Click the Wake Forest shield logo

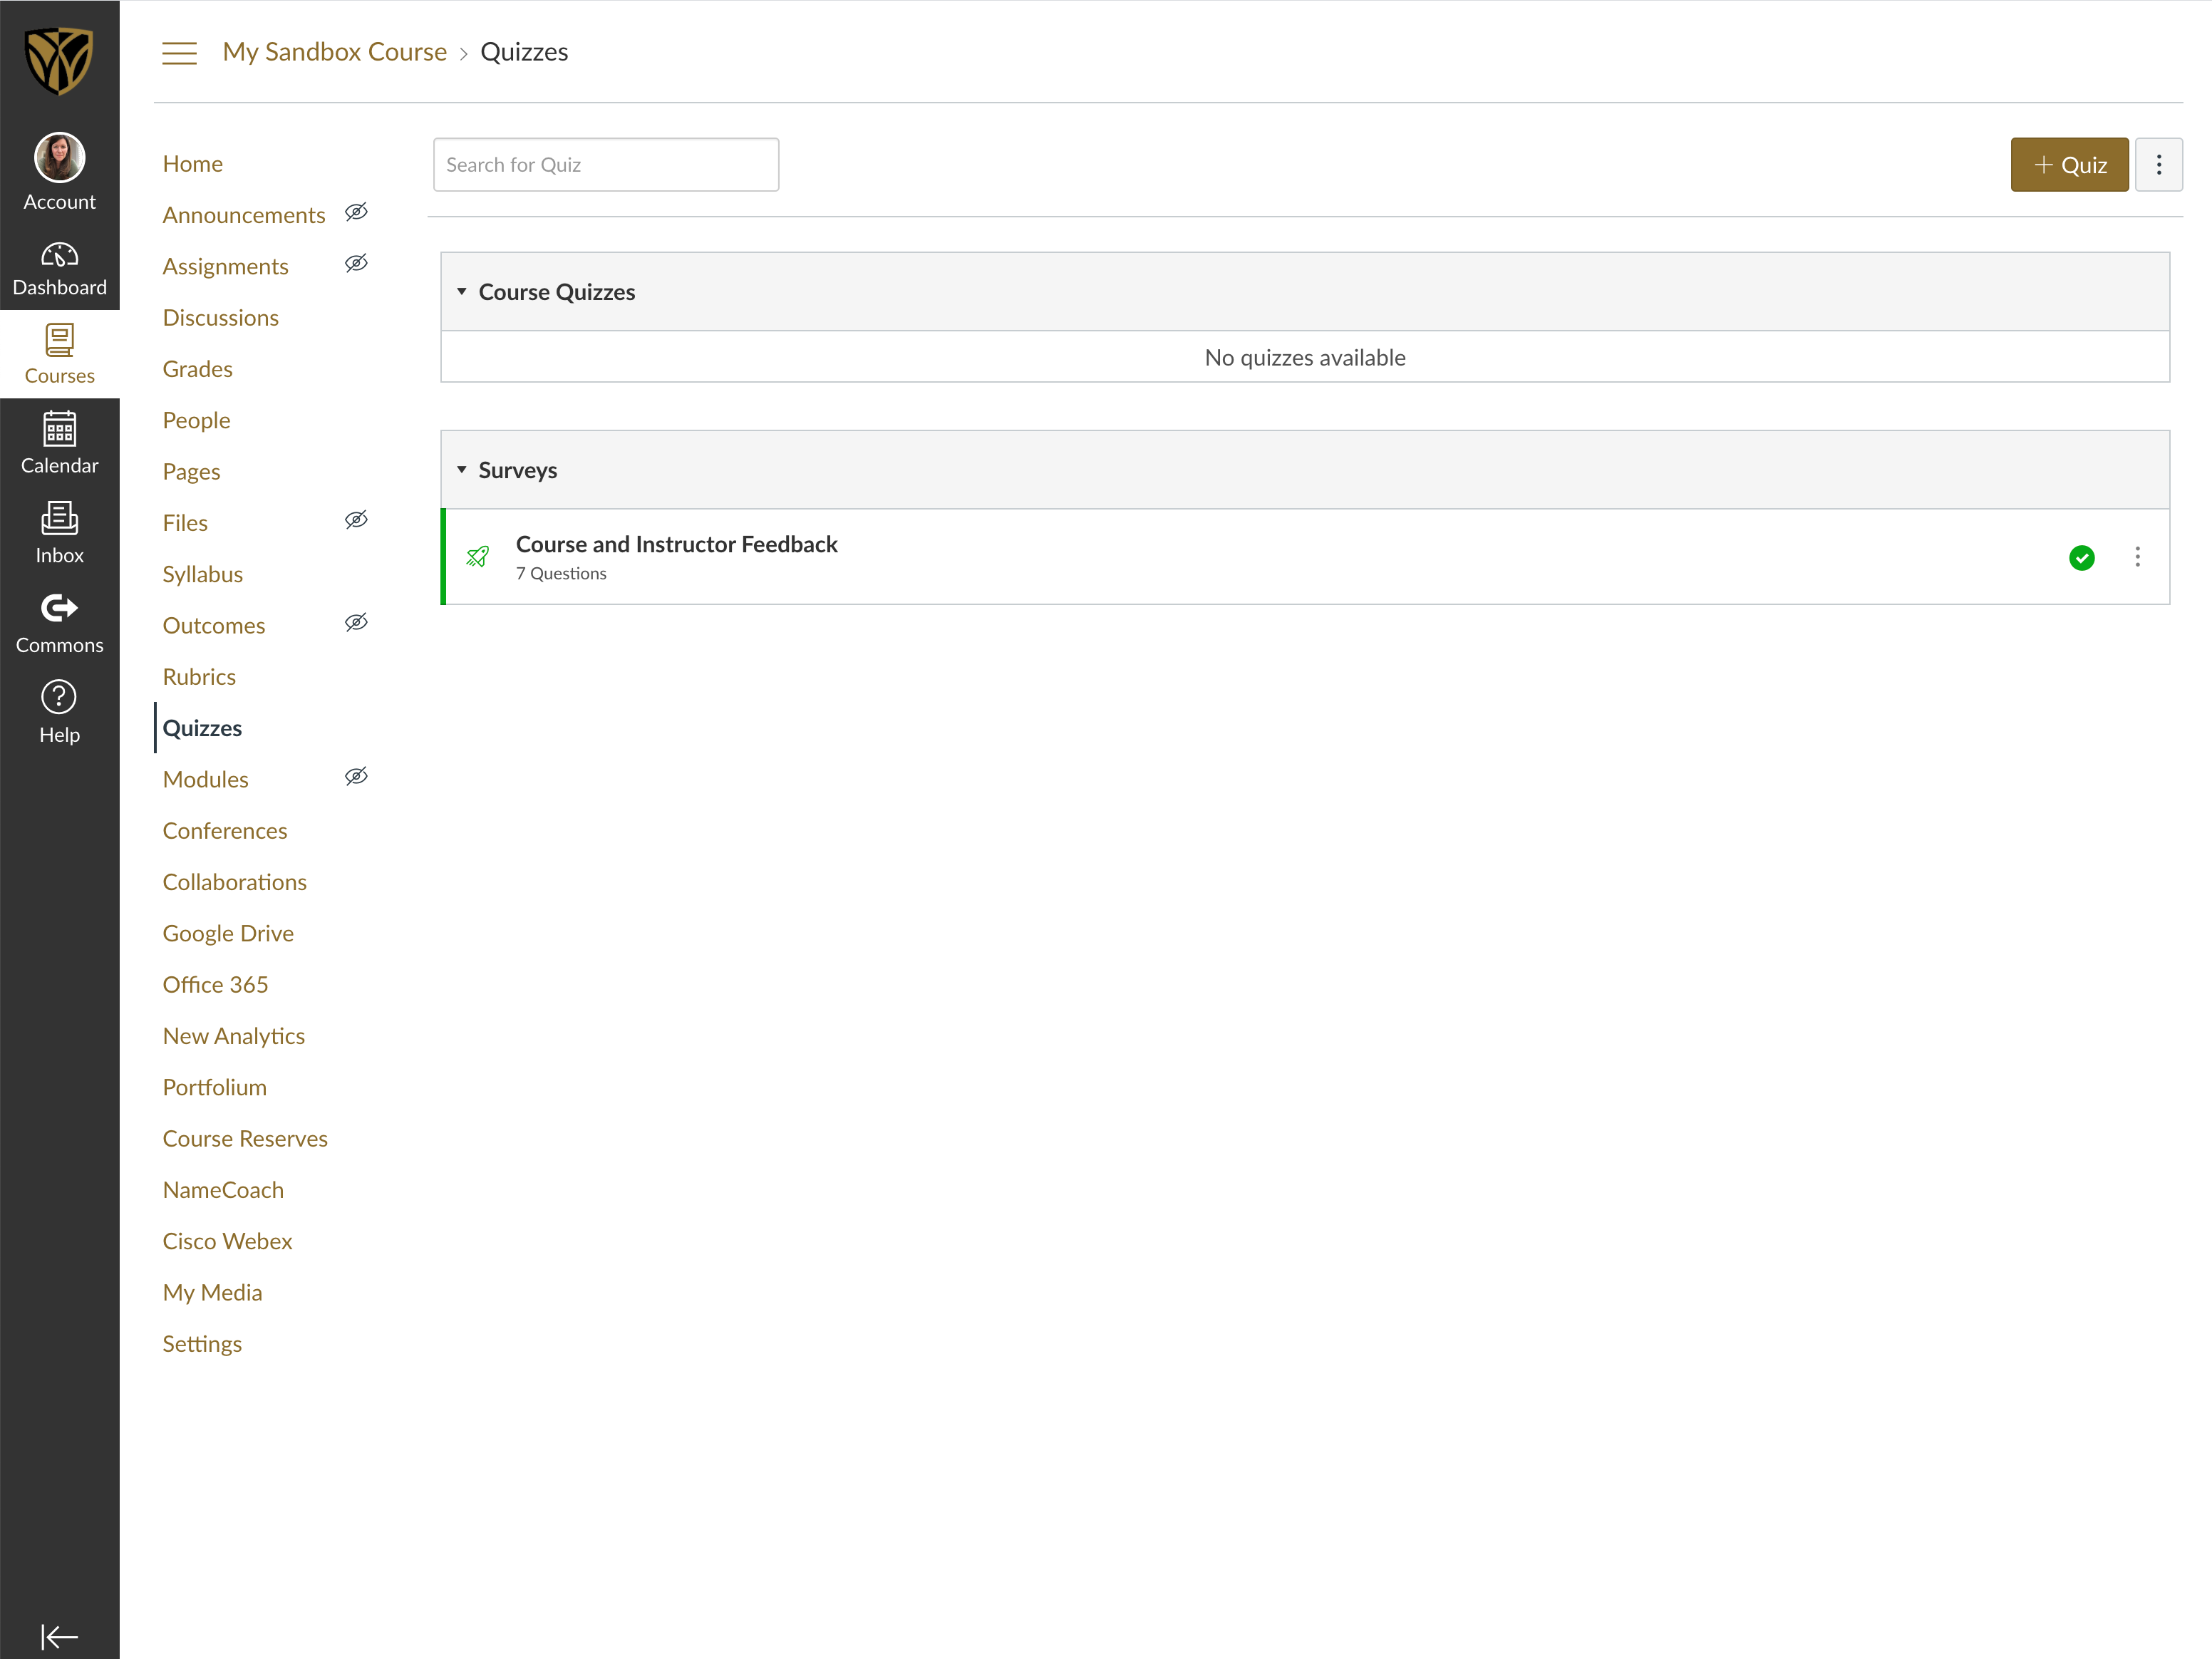[59, 61]
